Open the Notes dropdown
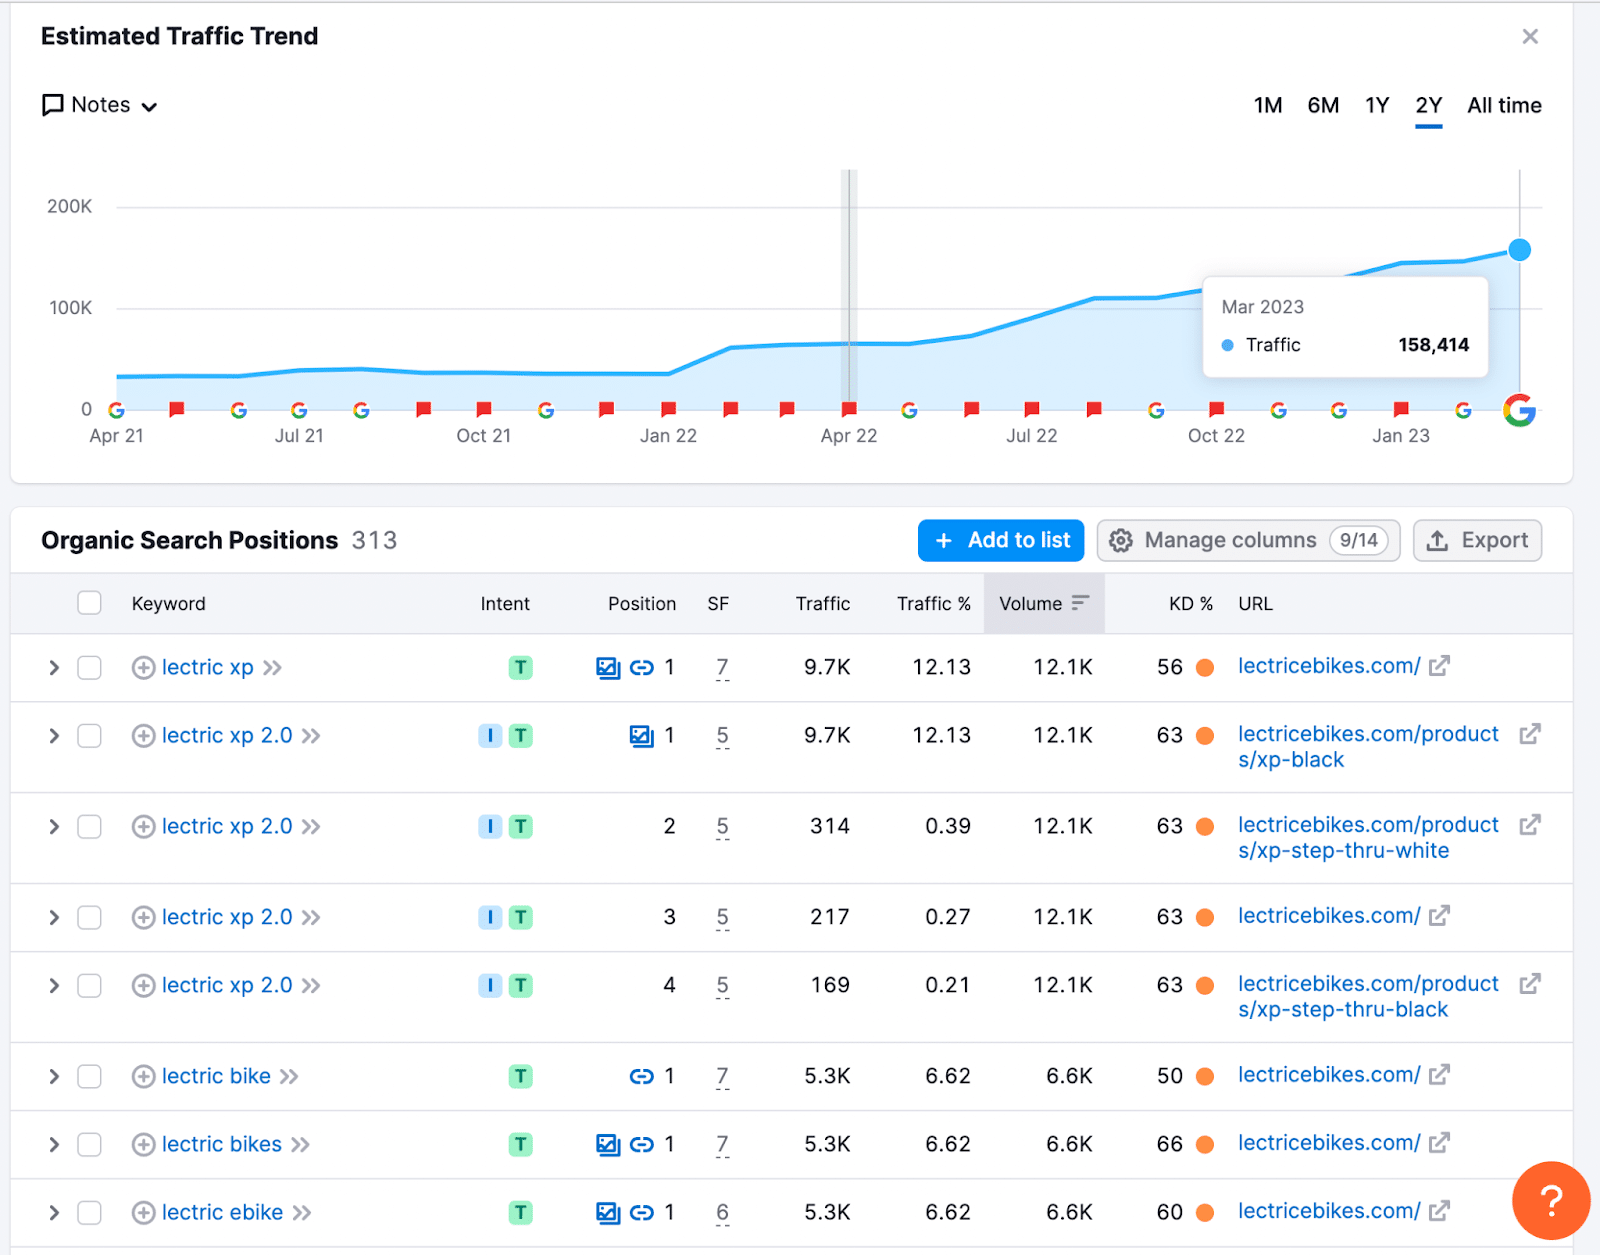This screenshot has height=1255, width=1600. pyautogui.click(x=99, y=105)
